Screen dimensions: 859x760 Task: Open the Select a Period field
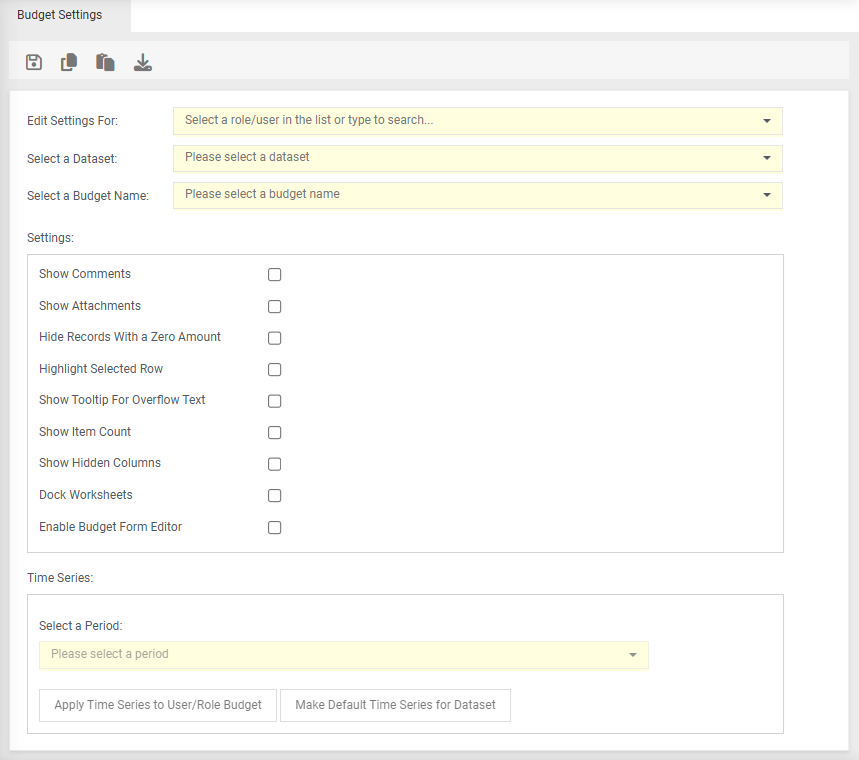pos(343,655)
